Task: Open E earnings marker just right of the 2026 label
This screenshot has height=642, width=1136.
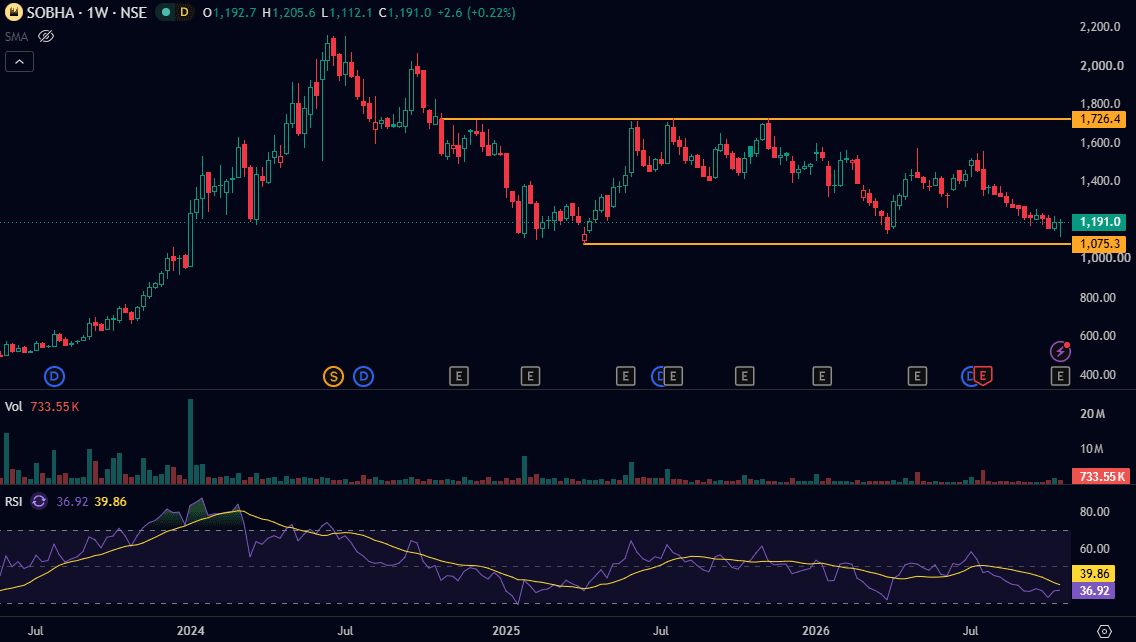Action: (x=822, y=376)
